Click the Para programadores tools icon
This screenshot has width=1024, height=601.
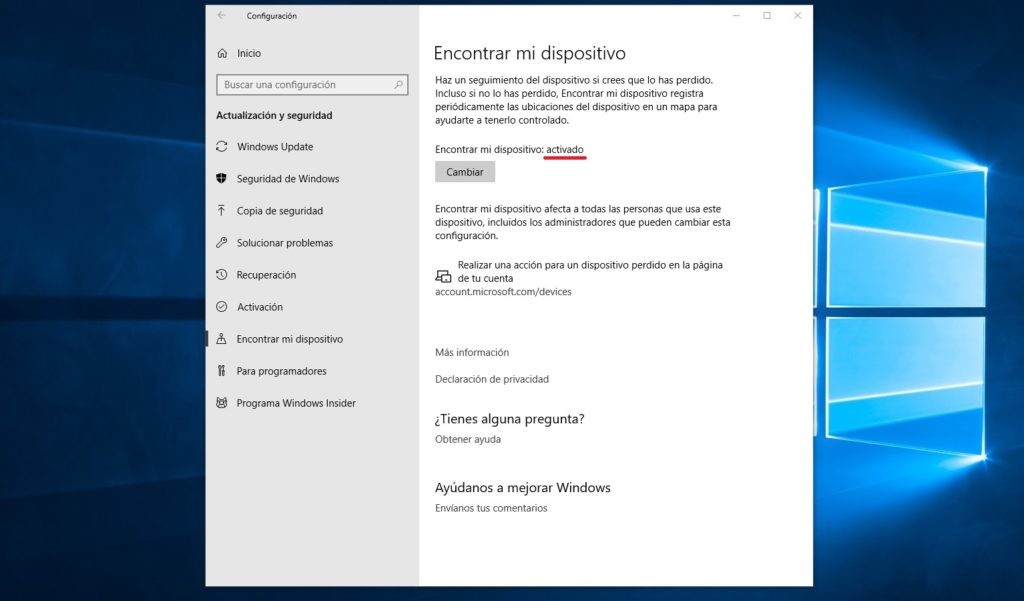pos(221,370)
